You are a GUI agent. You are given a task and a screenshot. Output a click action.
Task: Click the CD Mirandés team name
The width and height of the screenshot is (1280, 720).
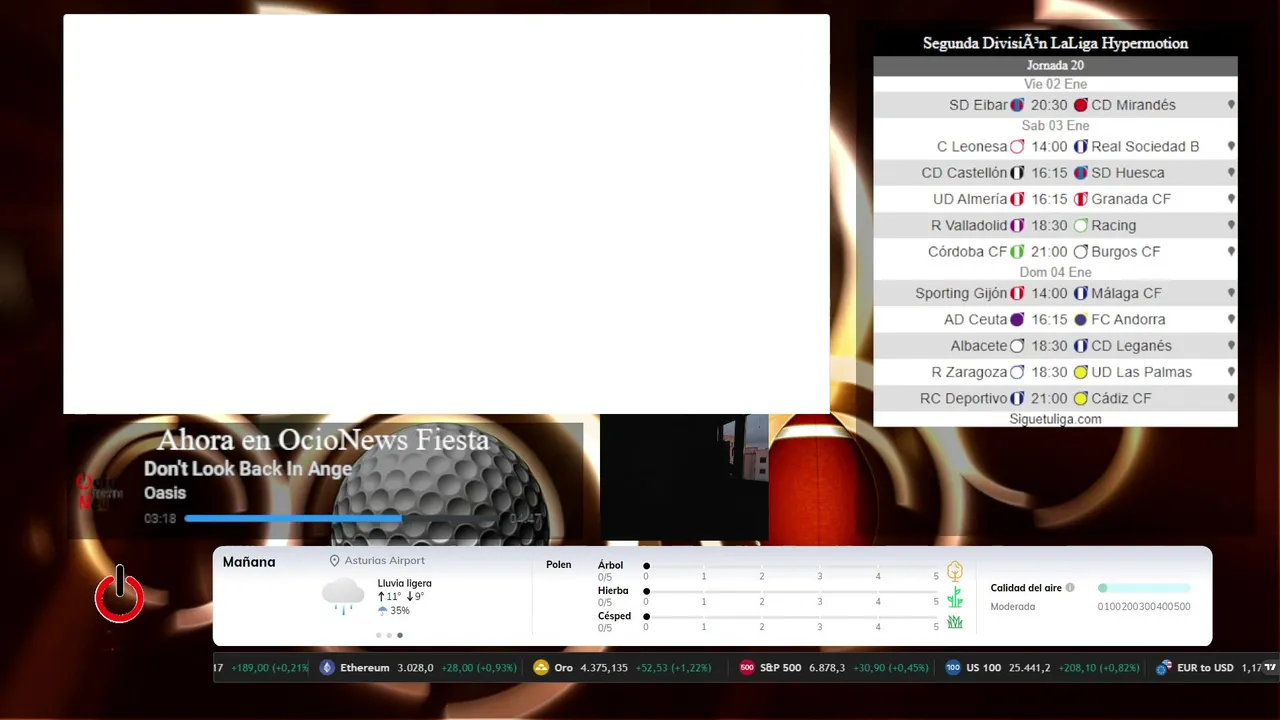(x=1133, y=105)
